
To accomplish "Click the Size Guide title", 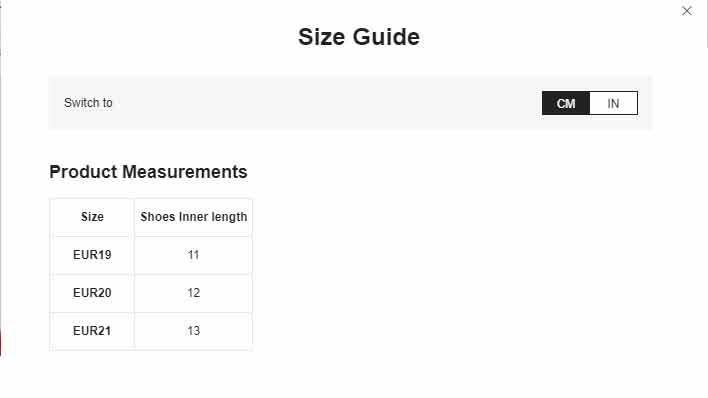I will [x=359, y=37].
